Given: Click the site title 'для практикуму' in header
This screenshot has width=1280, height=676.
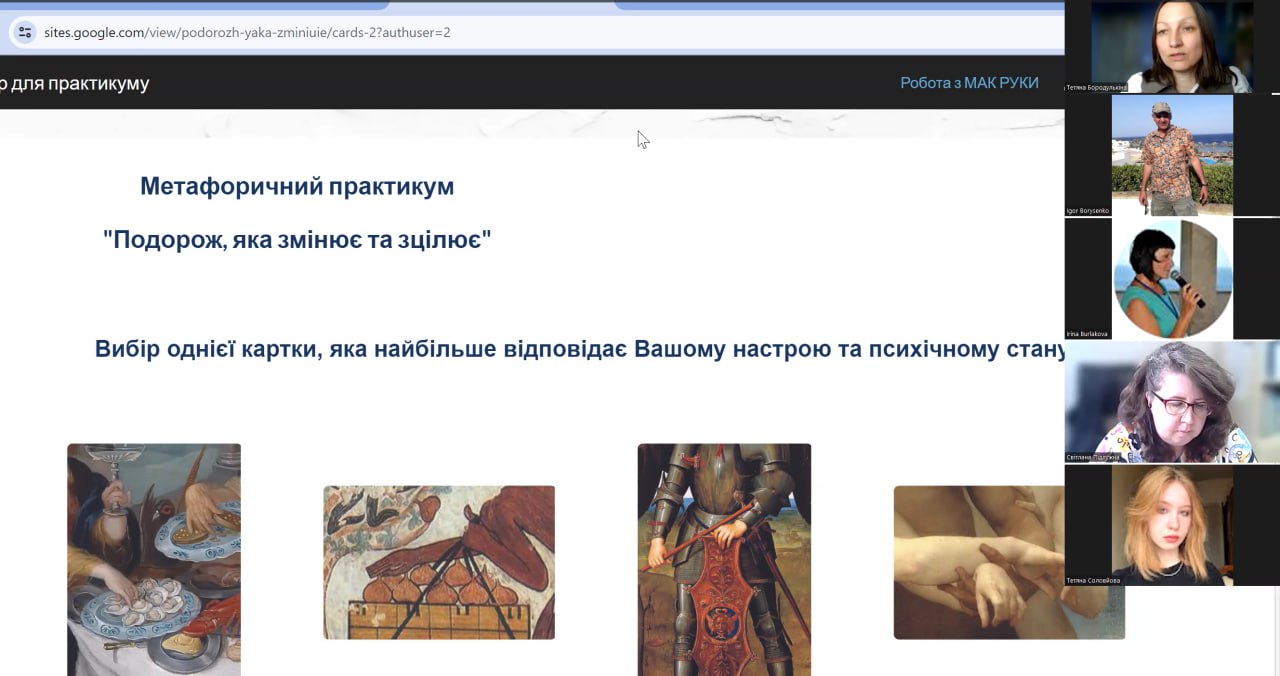Looking at the screenshot, I should point(75,83).
